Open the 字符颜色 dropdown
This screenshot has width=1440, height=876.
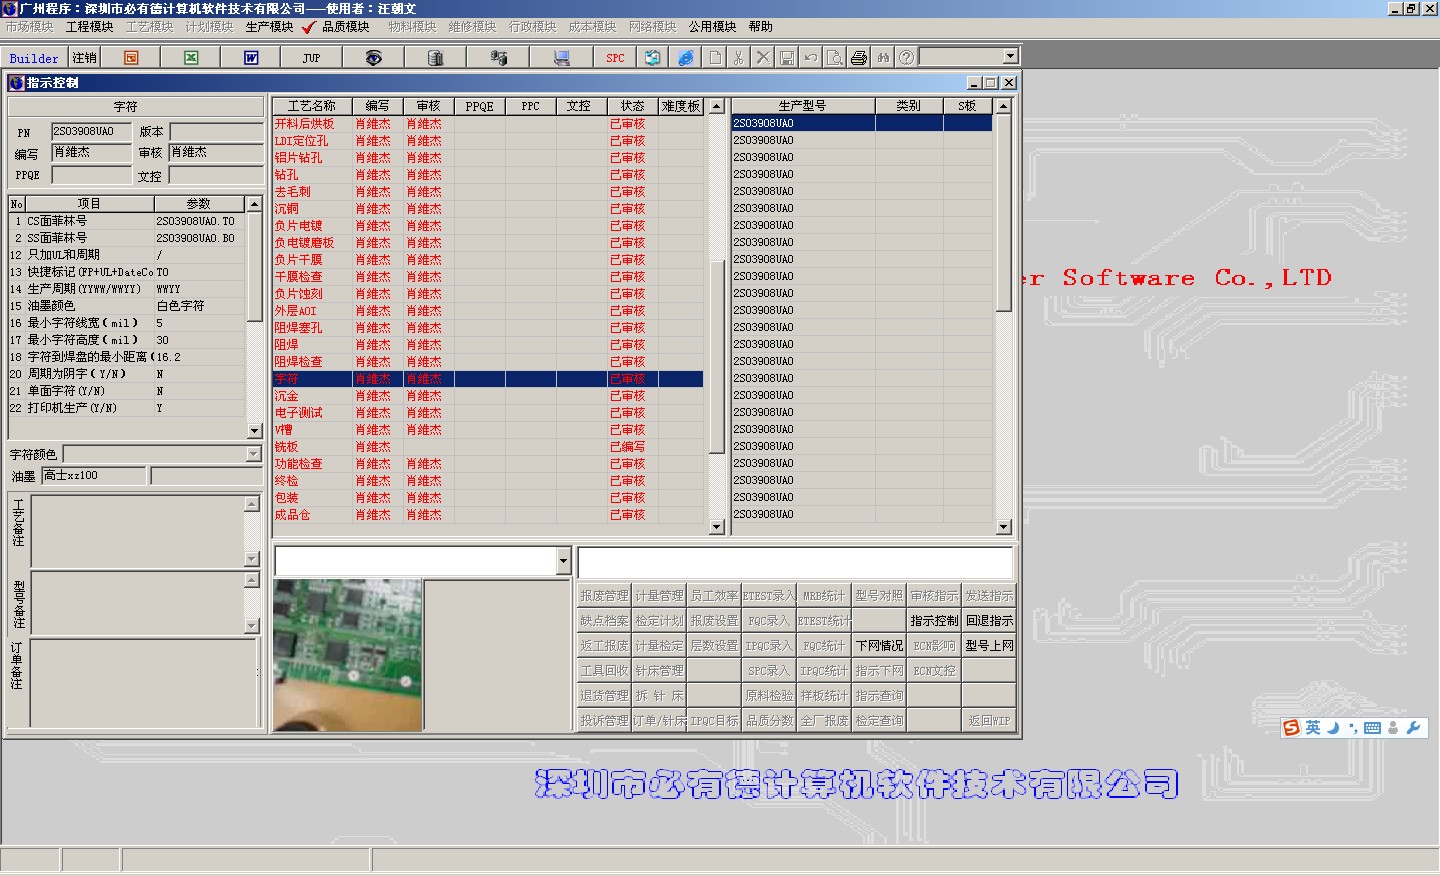click(x=253, y=454)
